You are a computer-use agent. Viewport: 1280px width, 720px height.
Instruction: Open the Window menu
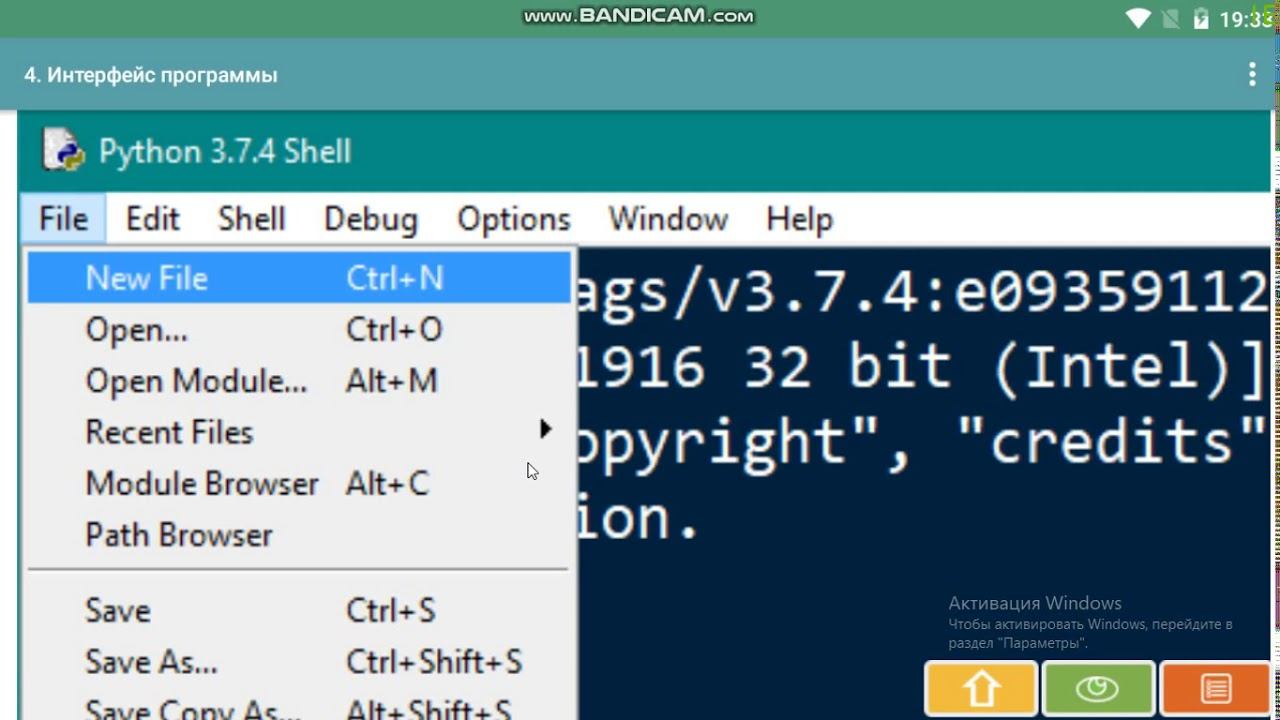pos(668,219)
